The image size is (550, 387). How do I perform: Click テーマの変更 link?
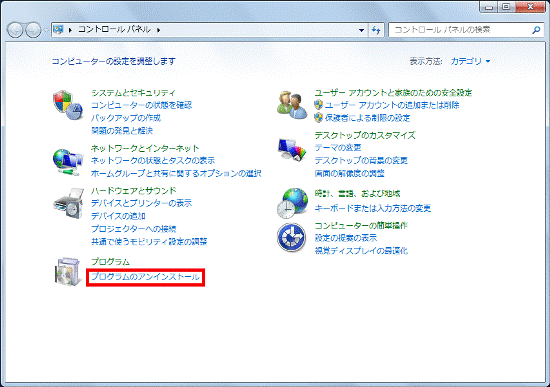pos(338,148)
